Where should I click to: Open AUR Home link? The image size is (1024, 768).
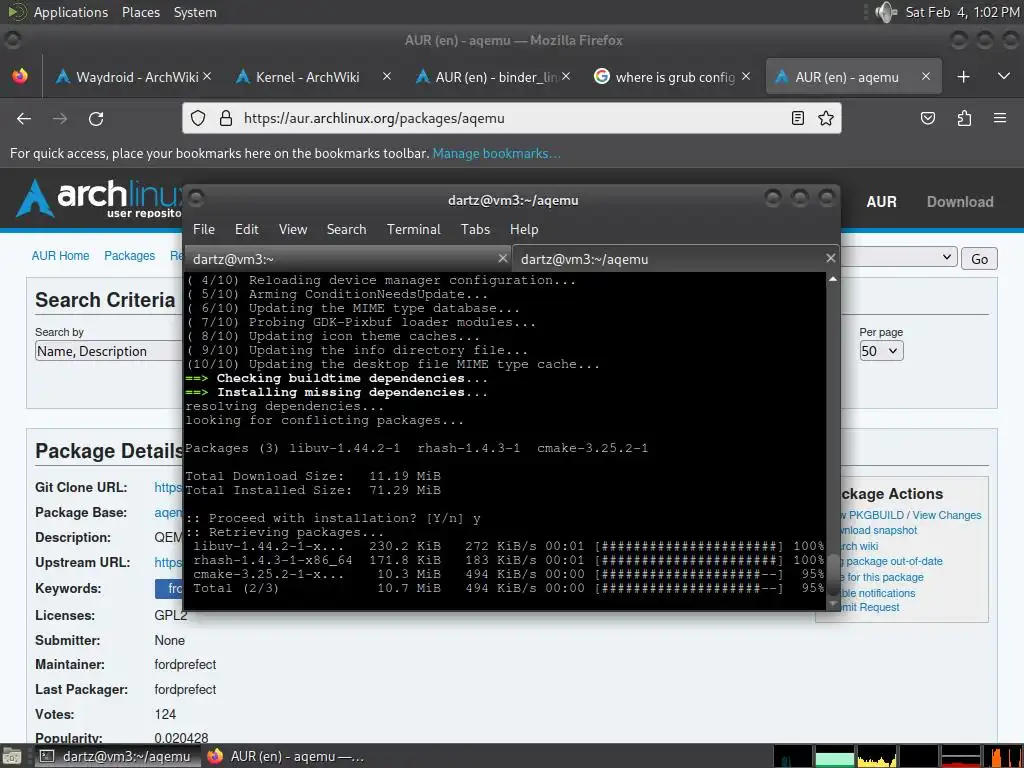(x=60, y=255)
